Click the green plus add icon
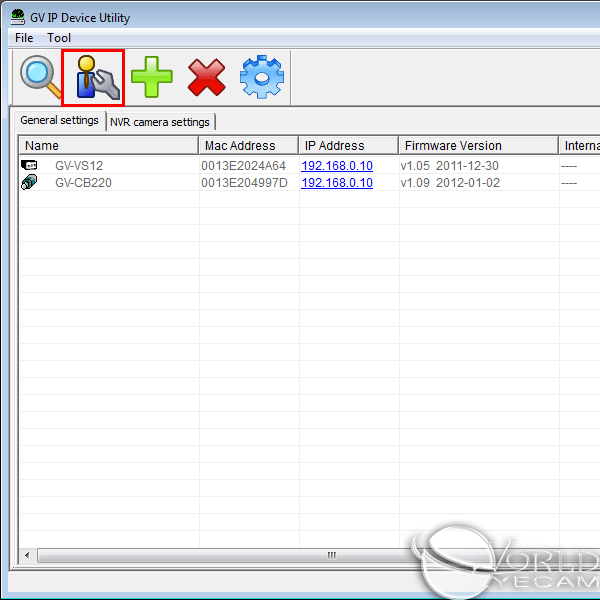This screenshot has width=600, height=600. click(x=152, y=77)
